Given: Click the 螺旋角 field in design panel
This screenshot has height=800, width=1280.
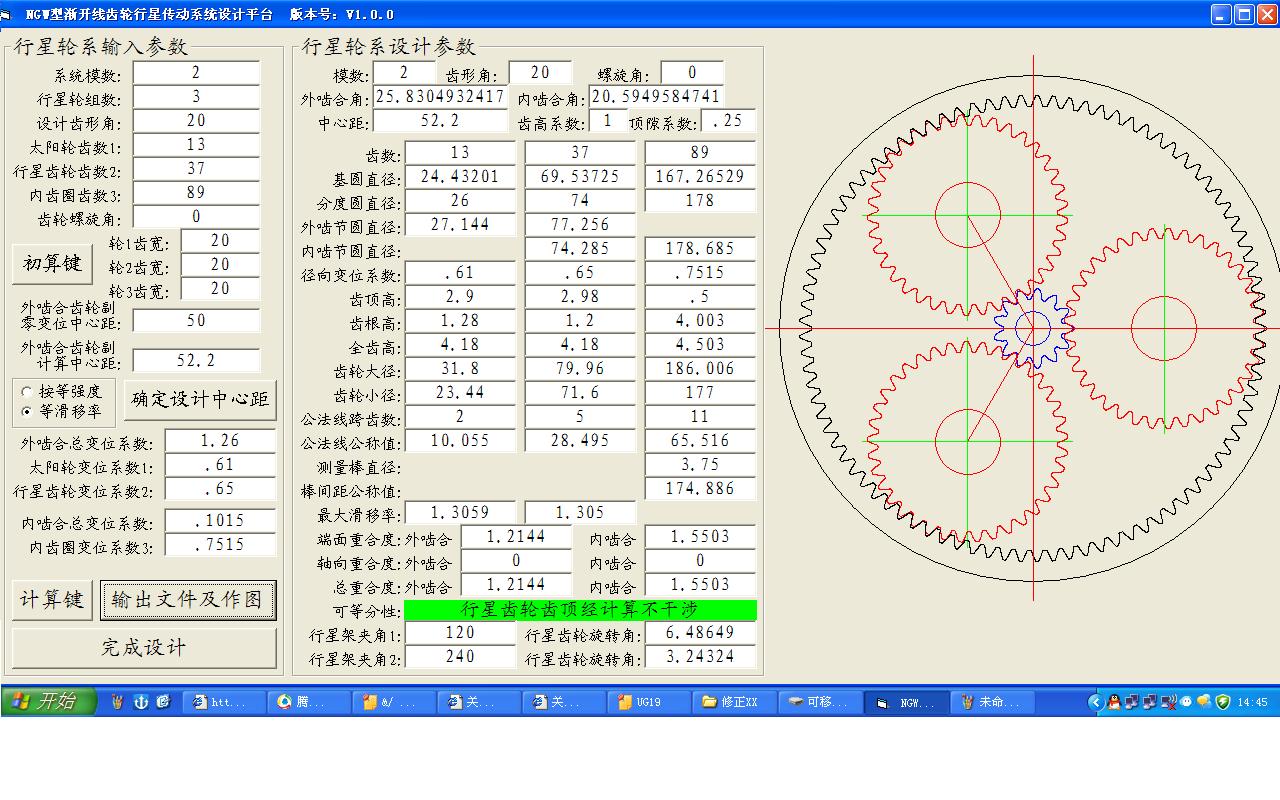Looking at the screenshot, I should [x=692, y=73].
